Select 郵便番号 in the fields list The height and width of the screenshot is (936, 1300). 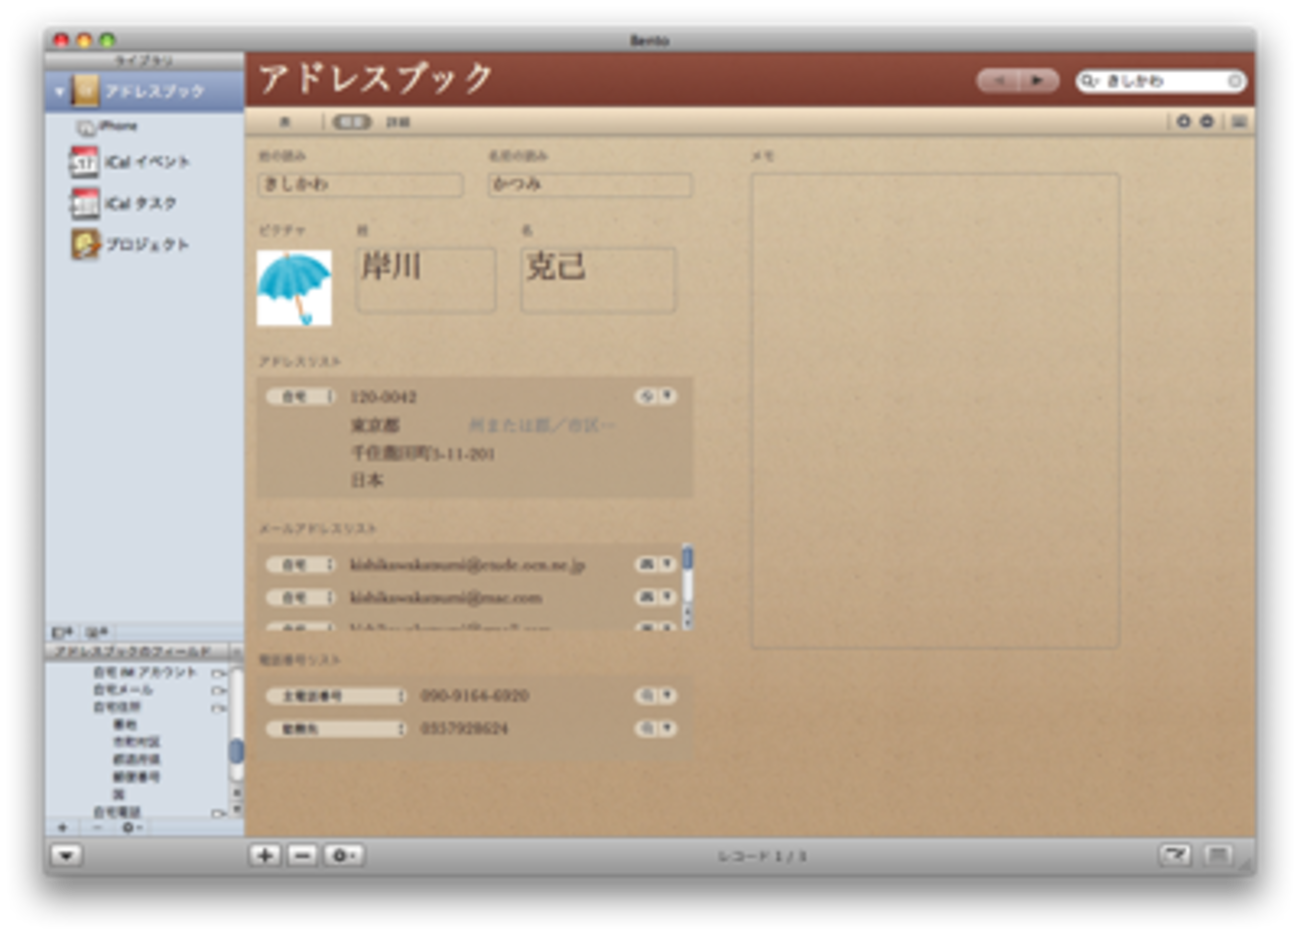pos(136,776)
